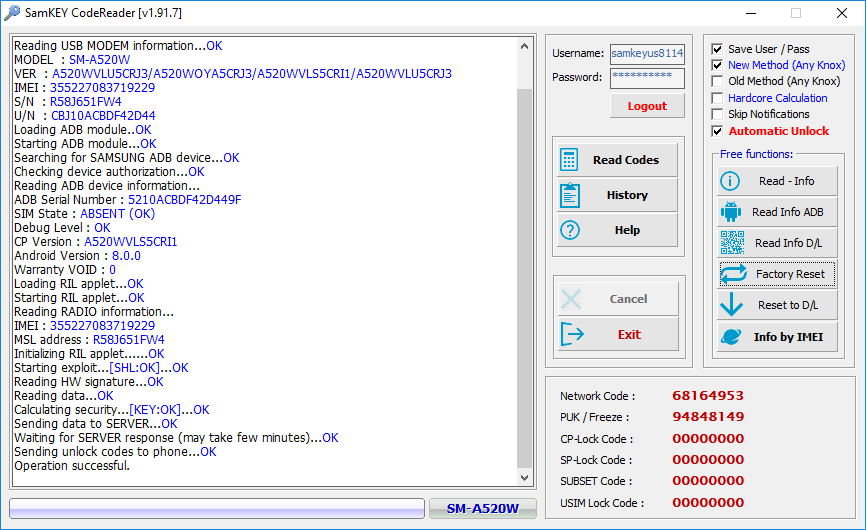
Task: Click the log scrollbar down arrow
Action: (525, 478)
